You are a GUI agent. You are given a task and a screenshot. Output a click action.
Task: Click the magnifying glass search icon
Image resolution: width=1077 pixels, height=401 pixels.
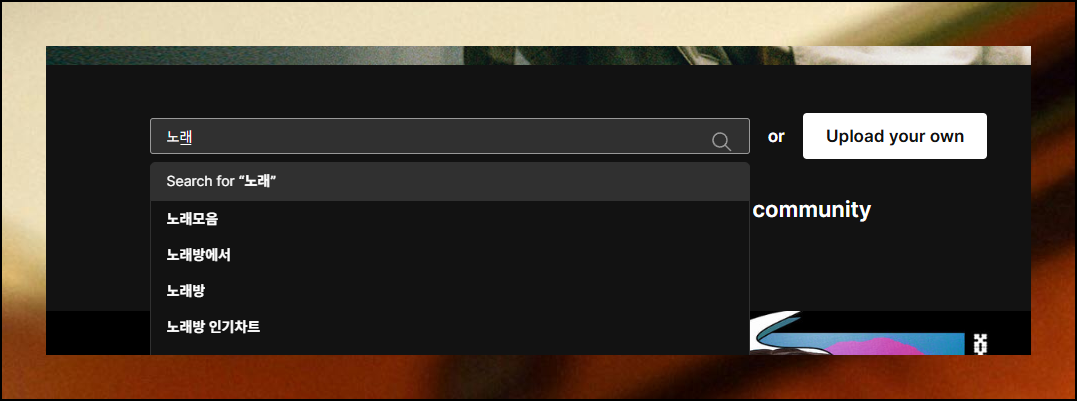click(x=721, y=141)
